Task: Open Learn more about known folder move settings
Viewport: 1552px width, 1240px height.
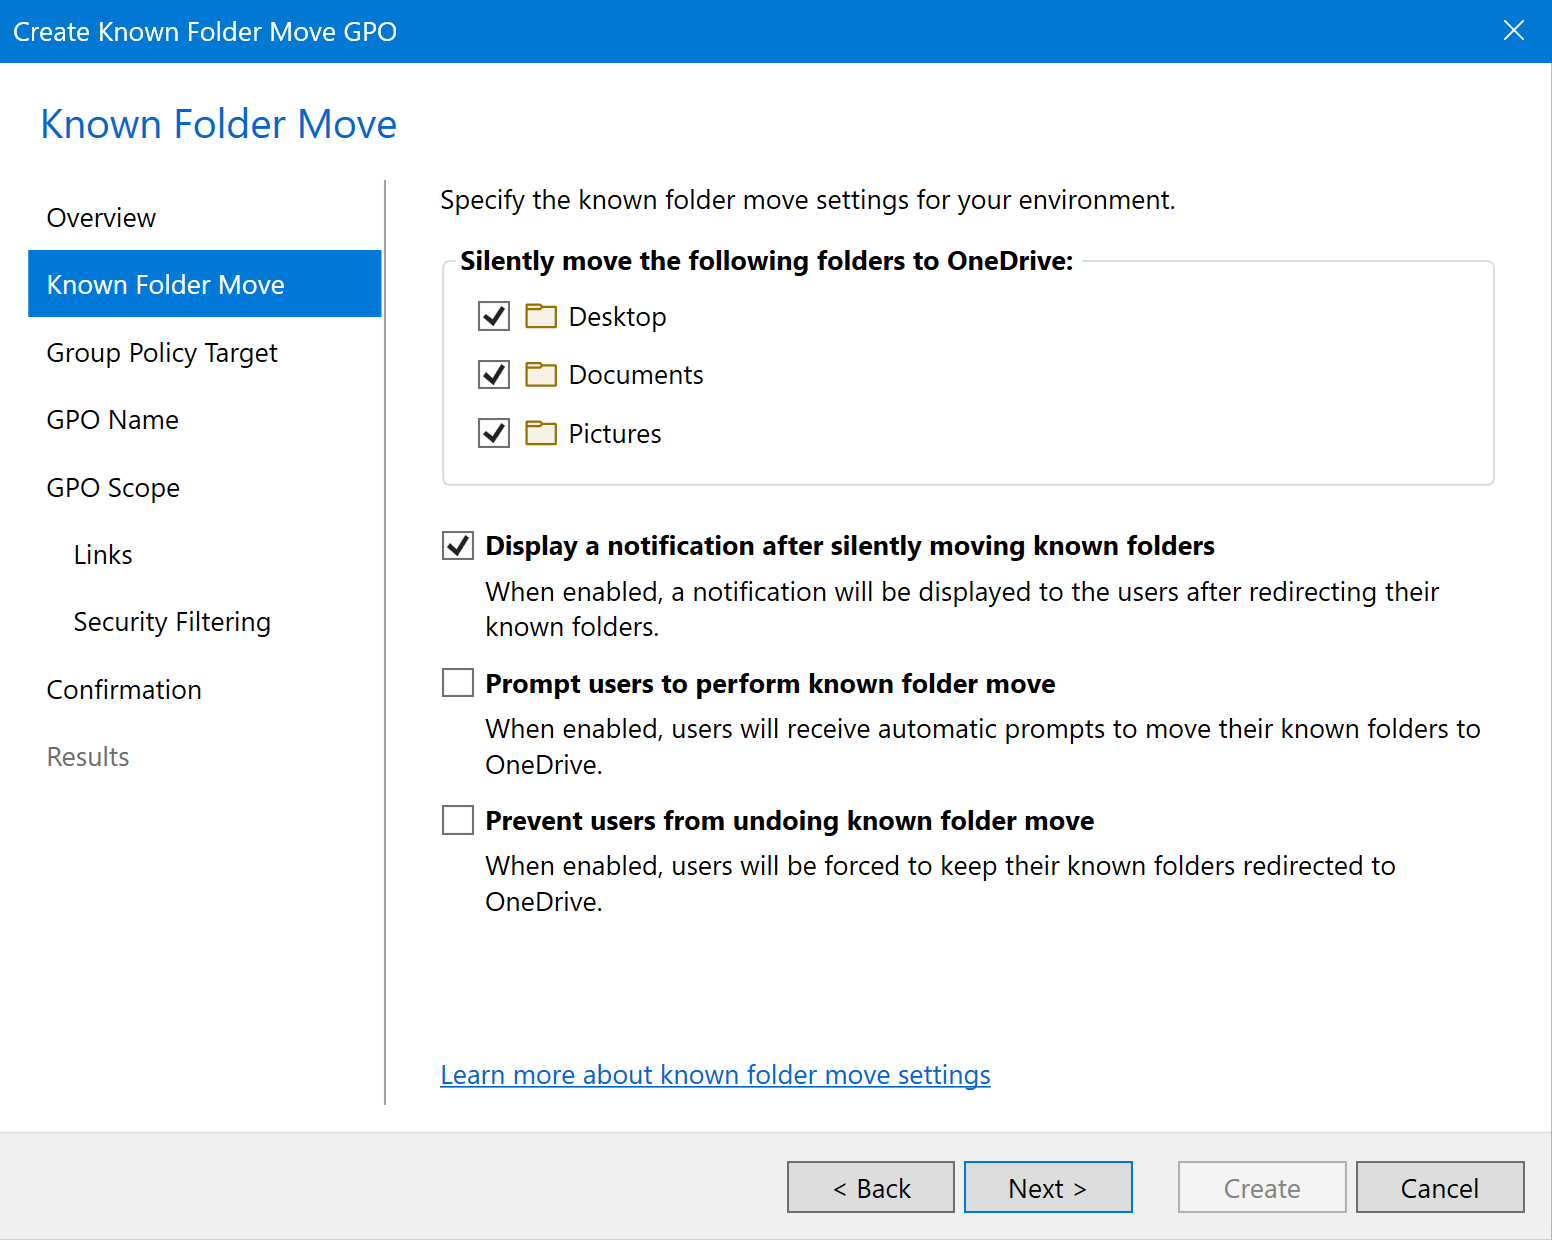Action: click(715, 1075)
